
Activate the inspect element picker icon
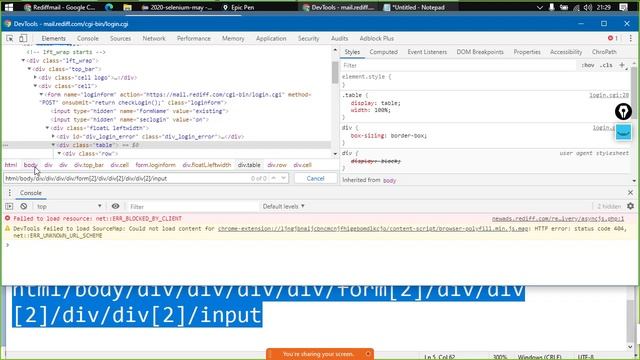tap(10, 38)
